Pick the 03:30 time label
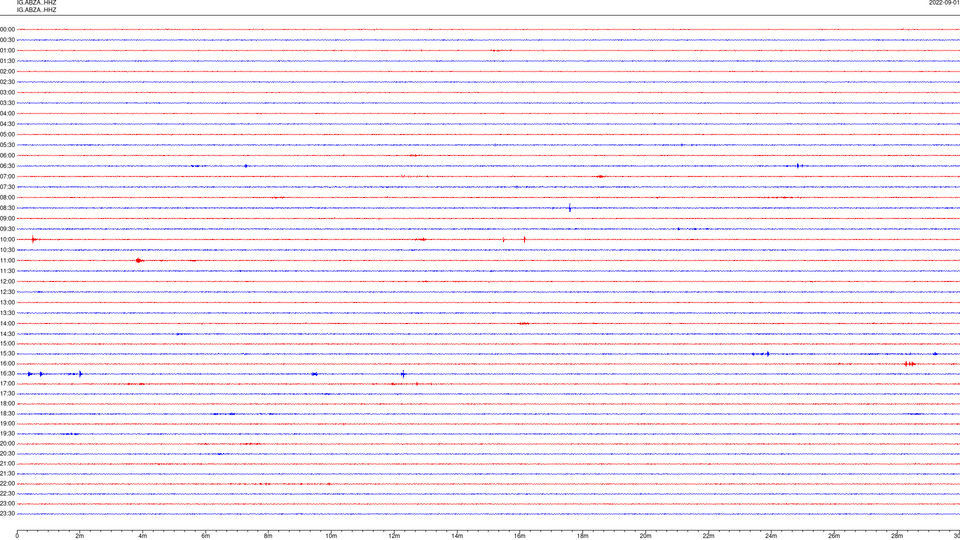Viewport: 960px width, 540px height. point(7,103)
